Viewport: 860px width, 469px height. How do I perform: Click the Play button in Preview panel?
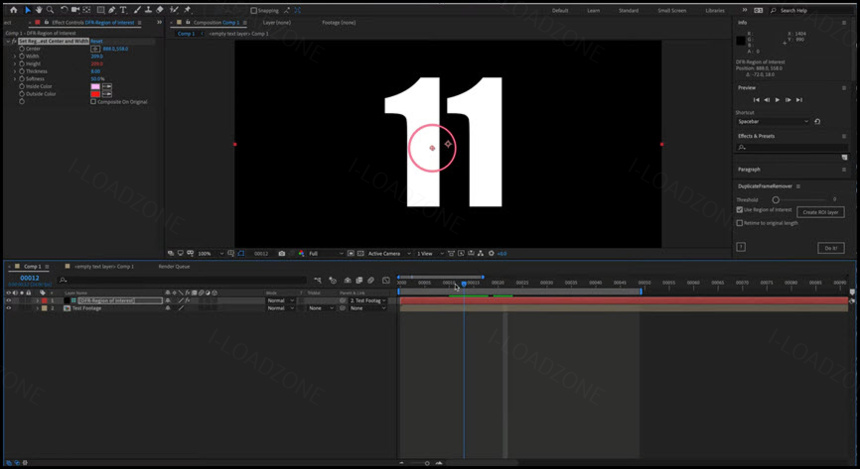[x=777, y=100]
